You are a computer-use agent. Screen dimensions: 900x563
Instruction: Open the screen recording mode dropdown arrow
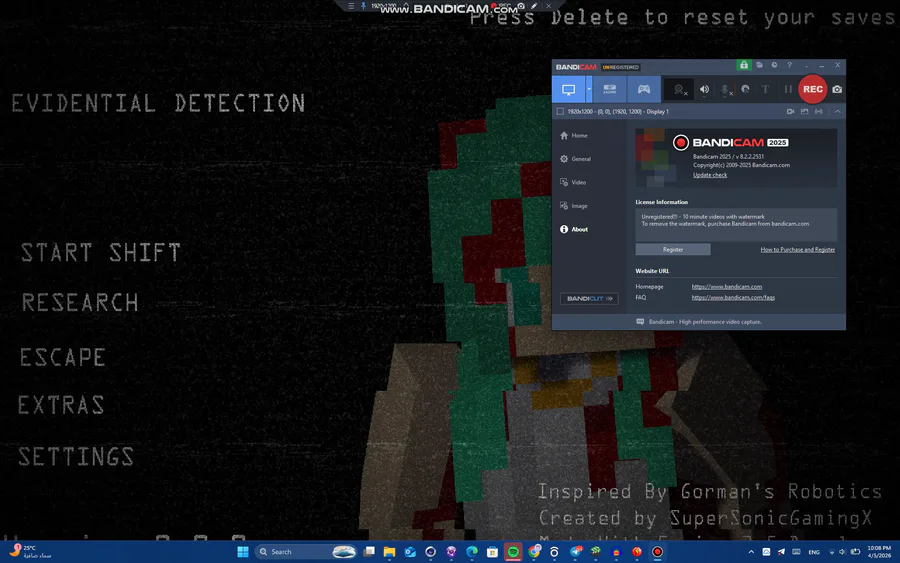[x=589, y=90]
